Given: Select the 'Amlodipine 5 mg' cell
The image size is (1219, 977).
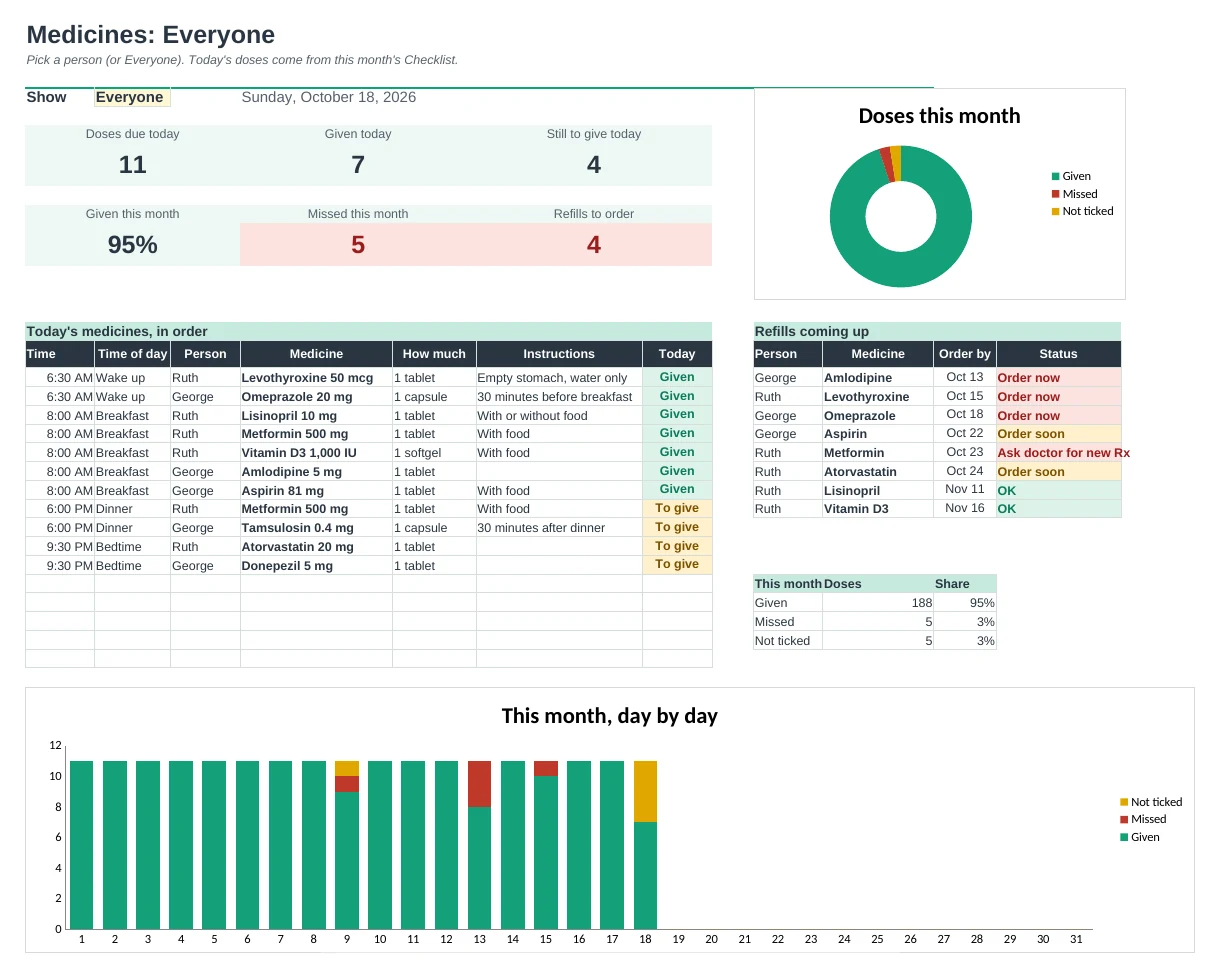Looking at the screenshot, I should pos(316,472).
